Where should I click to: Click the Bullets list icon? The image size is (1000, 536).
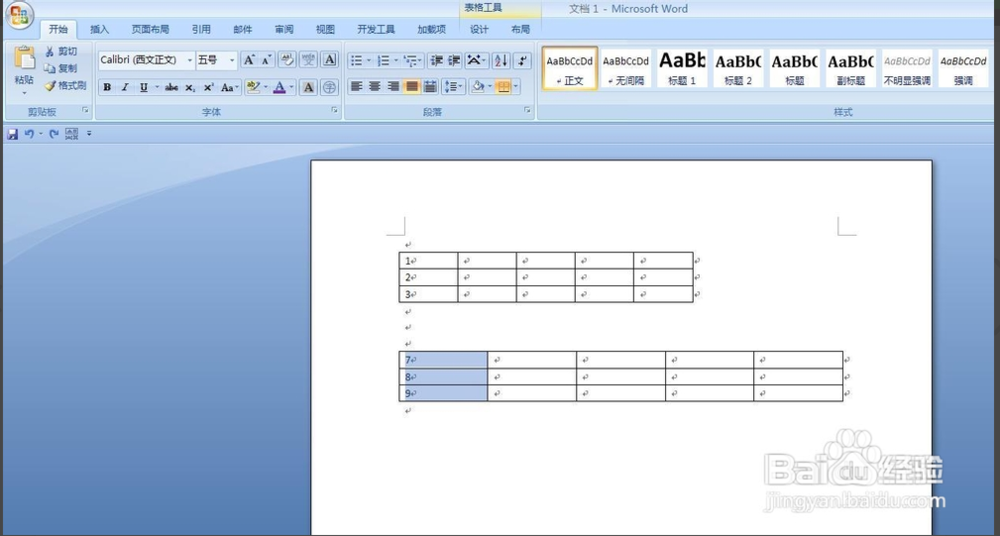[357, 60]
